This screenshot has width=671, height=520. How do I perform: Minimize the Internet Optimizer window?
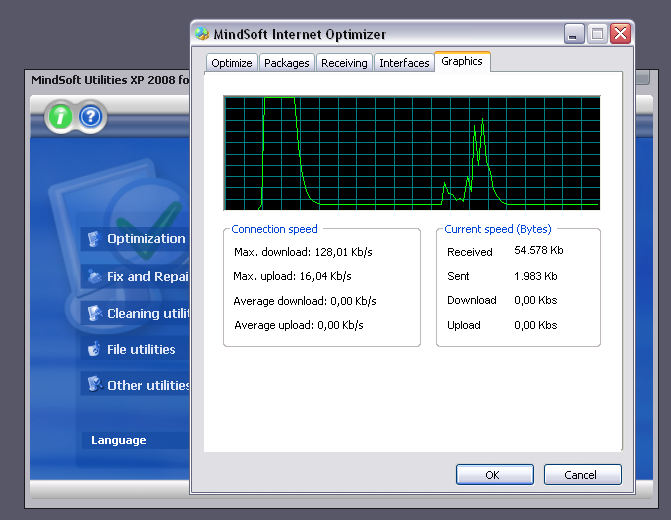coord(574,33)
